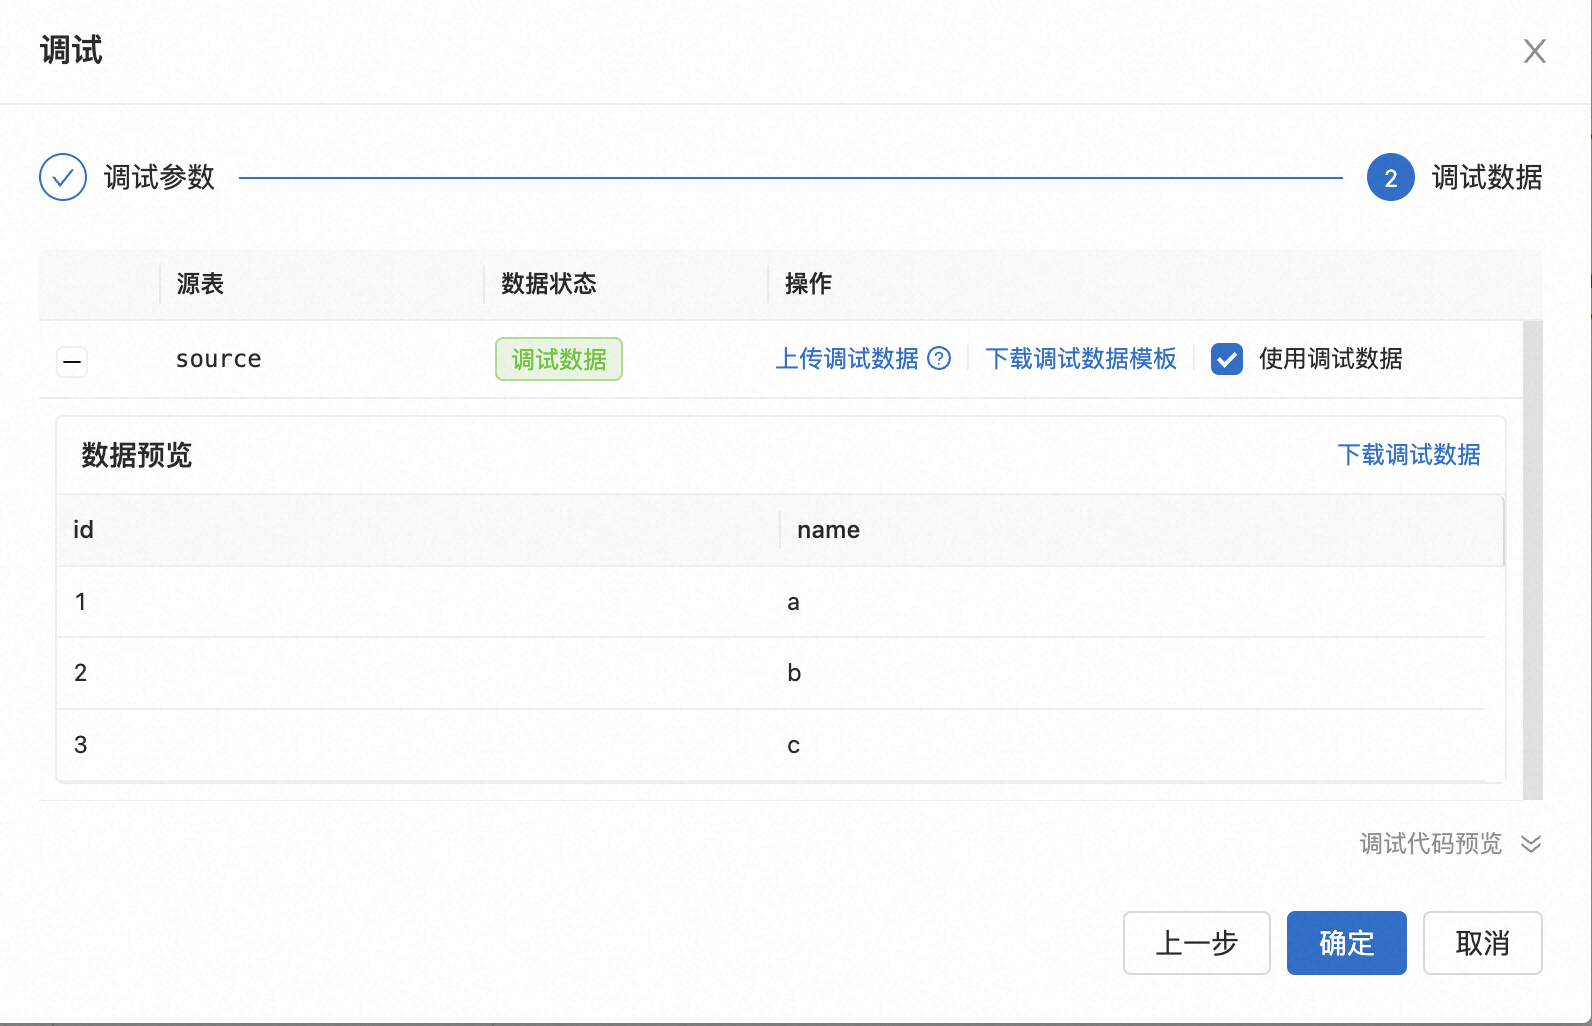Click cell with id 2
Screen dimensions: 1592x1026
click(x=80, y=673)
